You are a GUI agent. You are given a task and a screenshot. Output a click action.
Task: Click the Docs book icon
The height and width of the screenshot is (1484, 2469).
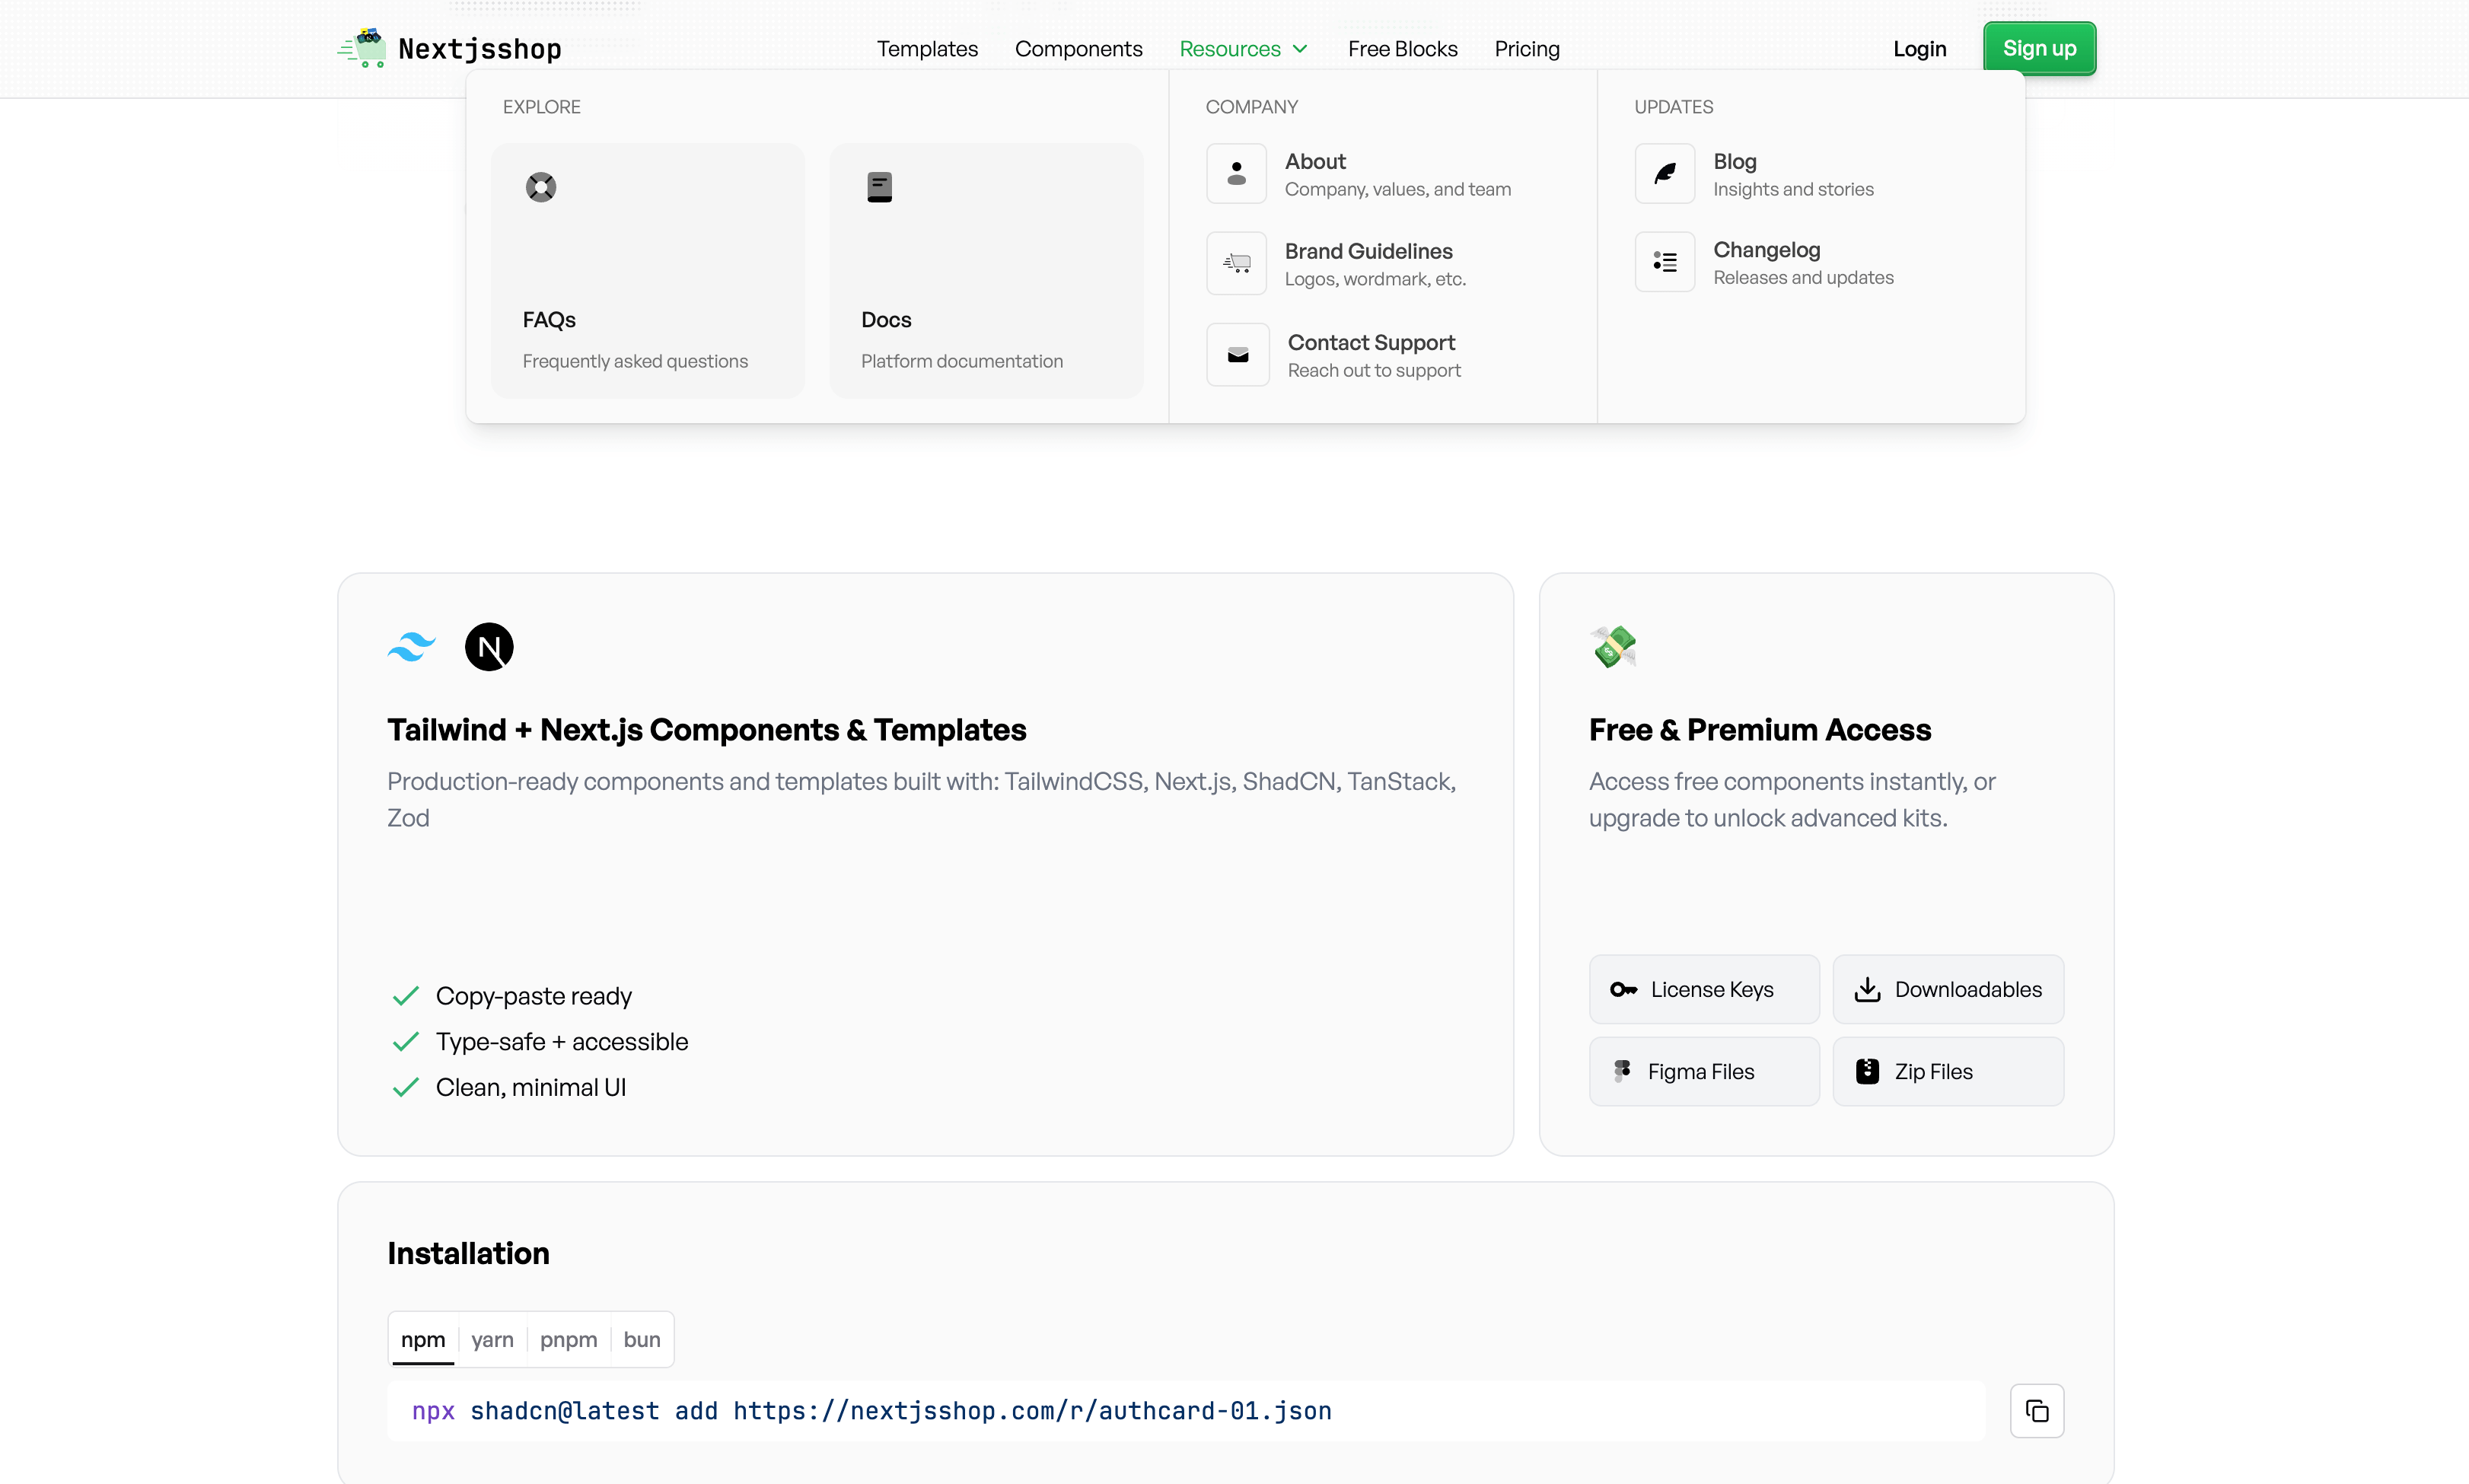click(879, 187)
